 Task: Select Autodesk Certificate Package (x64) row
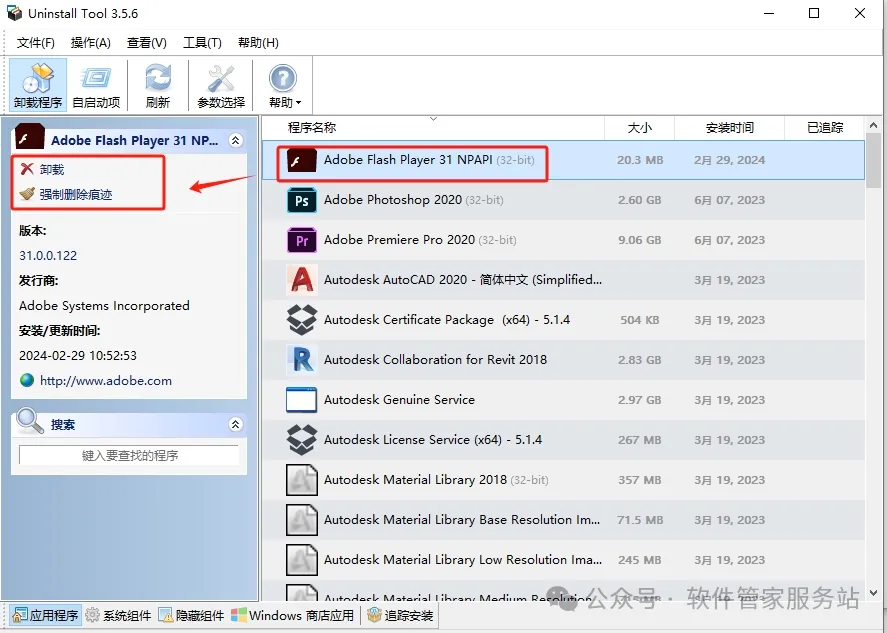tap(563, 320)
